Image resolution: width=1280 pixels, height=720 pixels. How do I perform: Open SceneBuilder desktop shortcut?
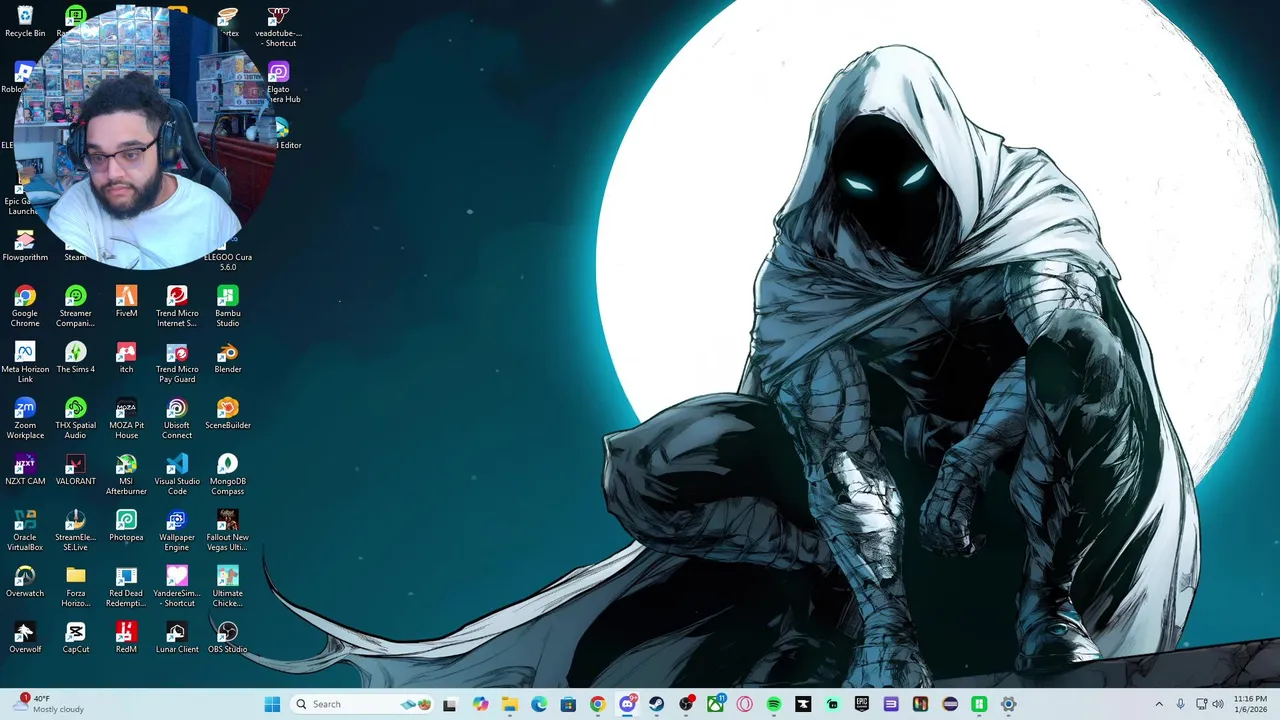tap(228, 413)
